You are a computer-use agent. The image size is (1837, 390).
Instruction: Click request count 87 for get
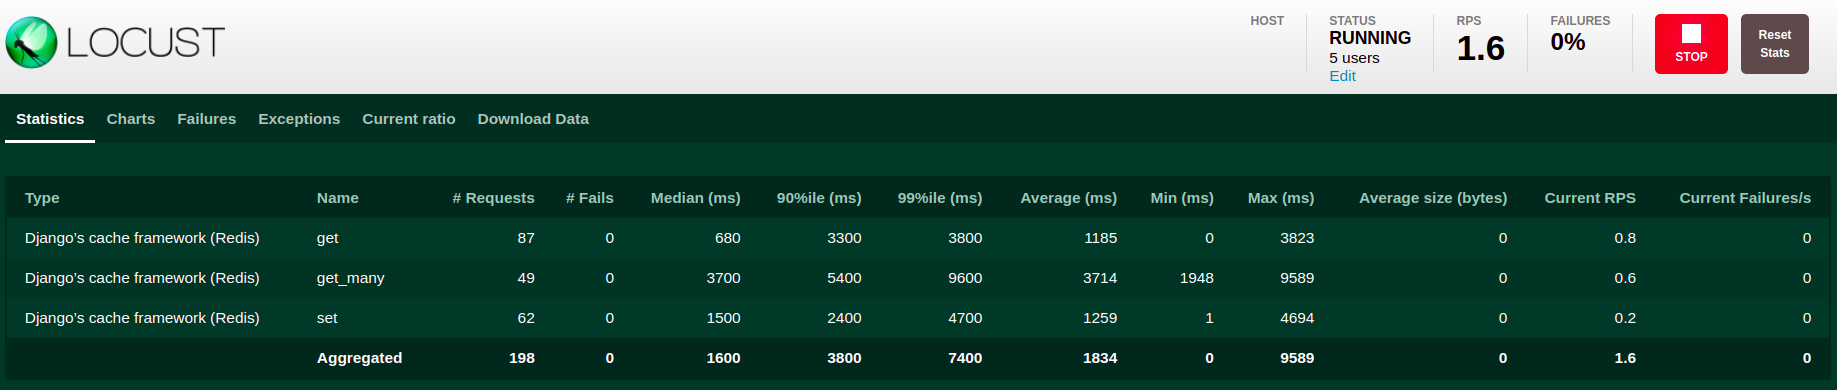tap(526, 238)
